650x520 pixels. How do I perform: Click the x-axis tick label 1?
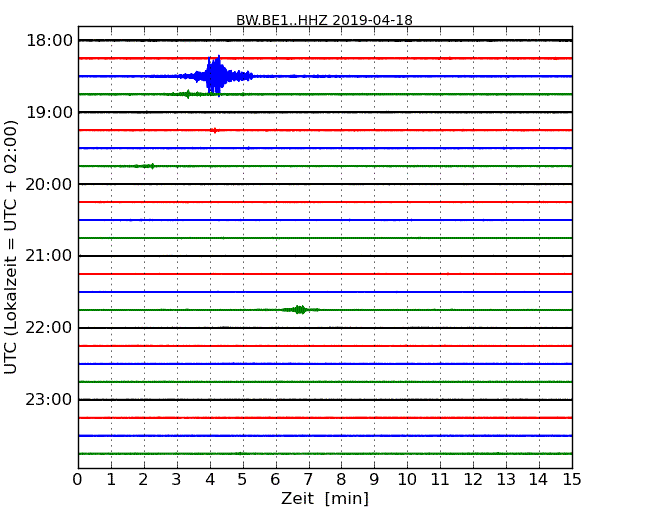pos(111,479)
